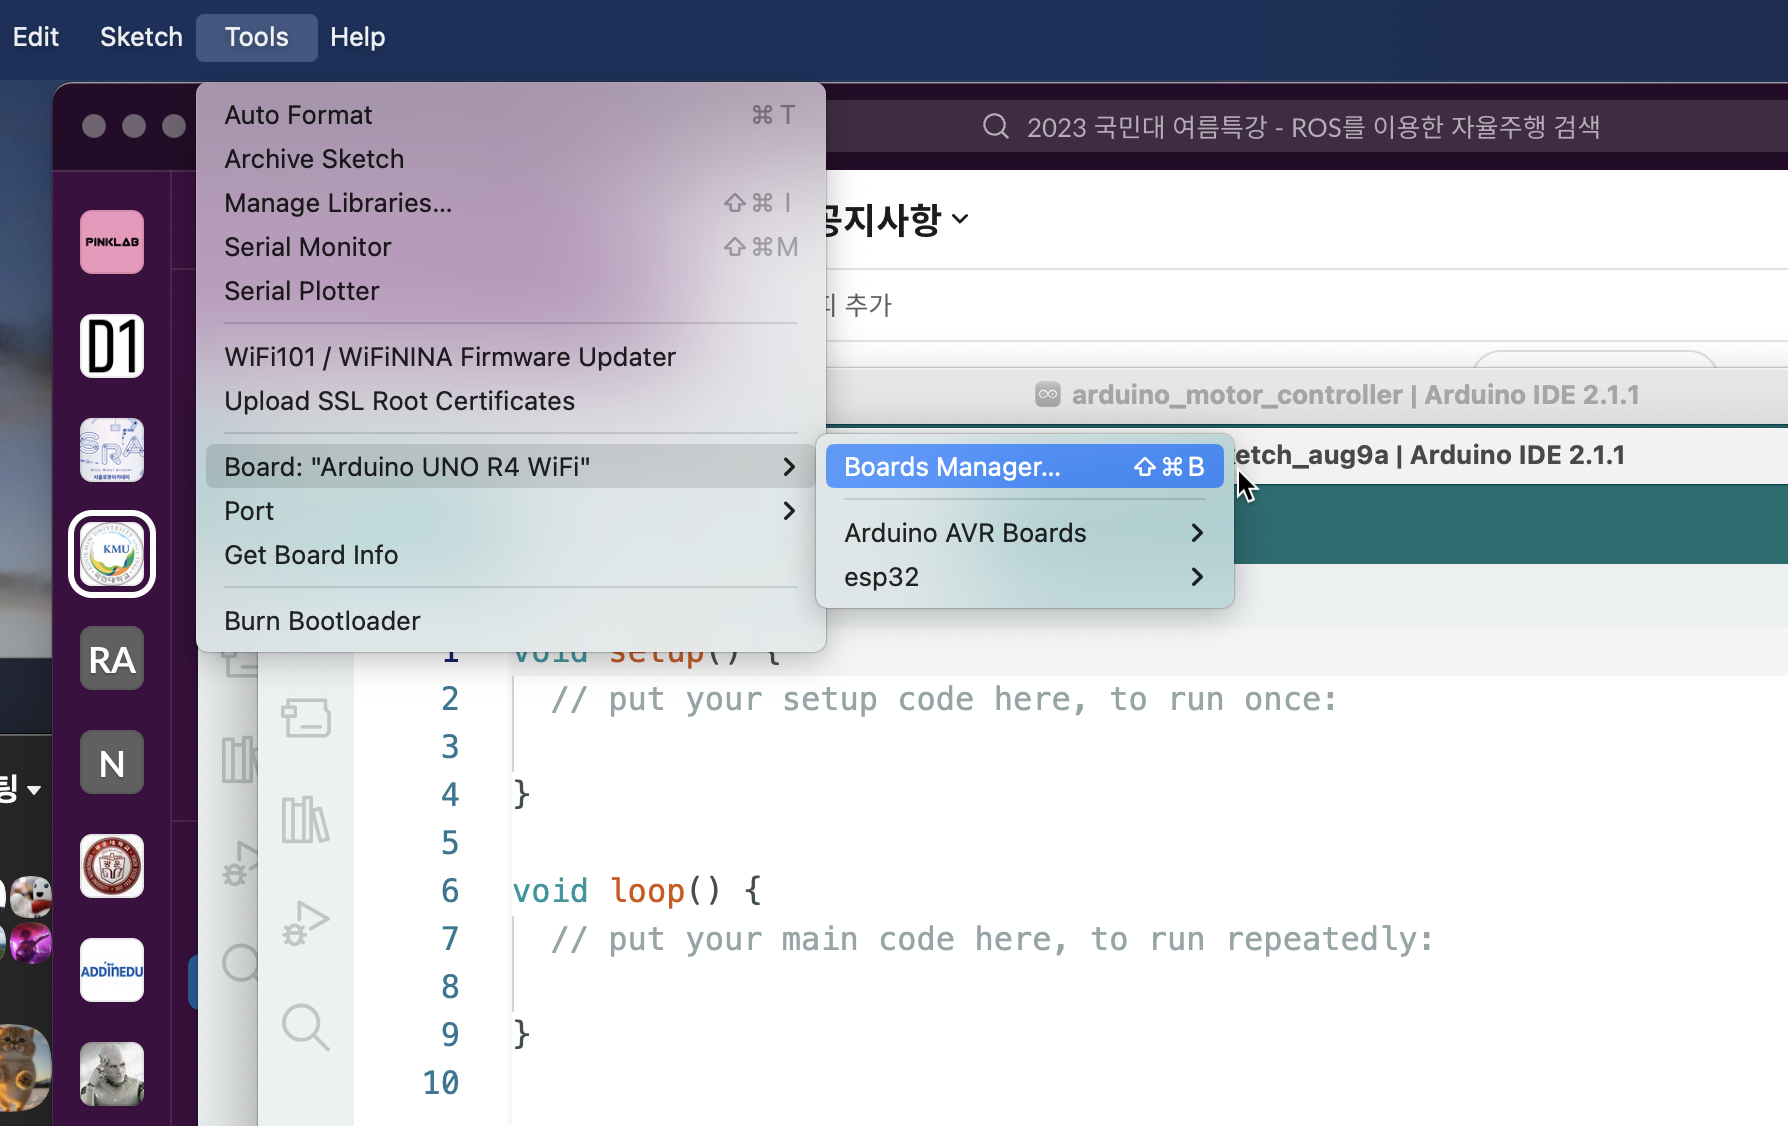Screen dimensions: 1788x1126
Task: Open the Sketch menu
Action: click(141, 37)
